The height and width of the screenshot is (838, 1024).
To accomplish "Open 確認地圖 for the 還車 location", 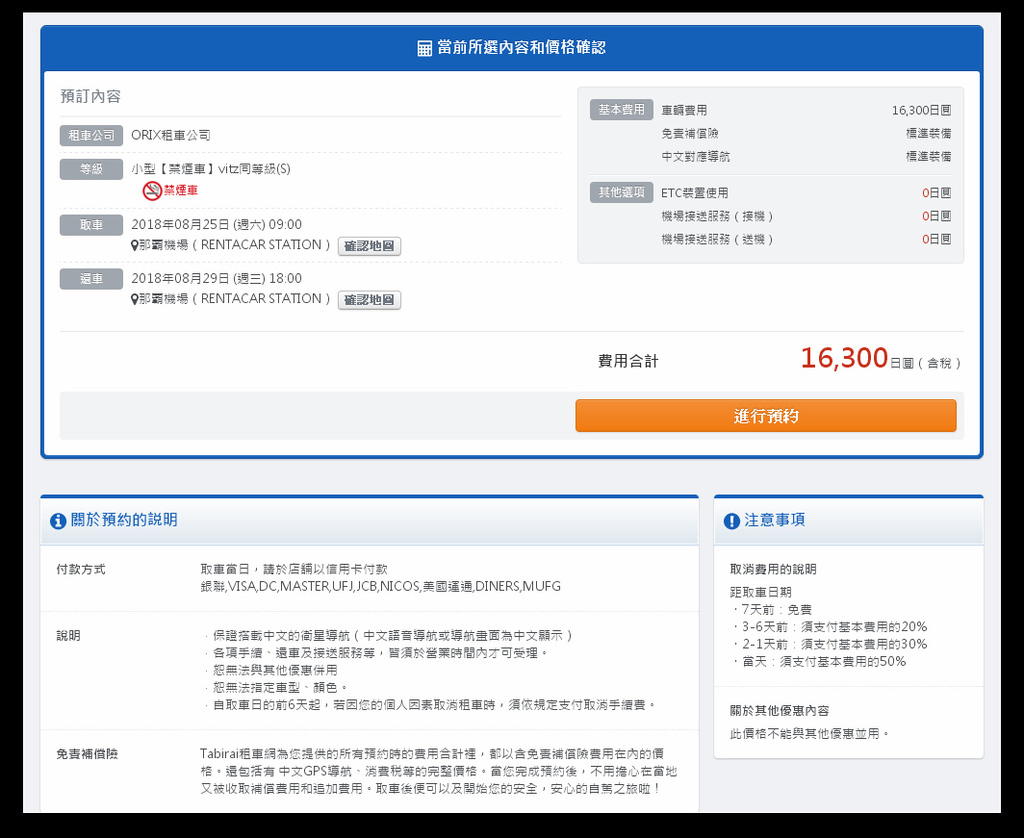I will (369, 300).
